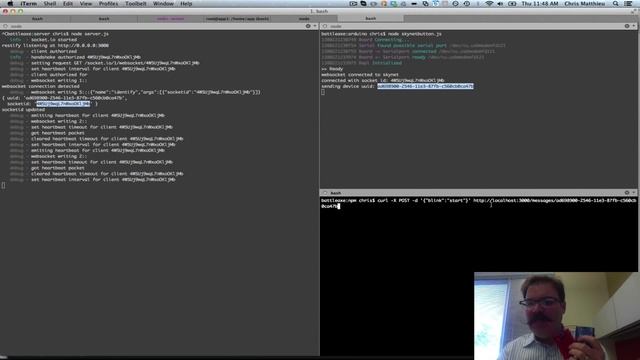Click "Found possible serial port" log line
This screenshot has height=360, width=640.
point(413,45)
